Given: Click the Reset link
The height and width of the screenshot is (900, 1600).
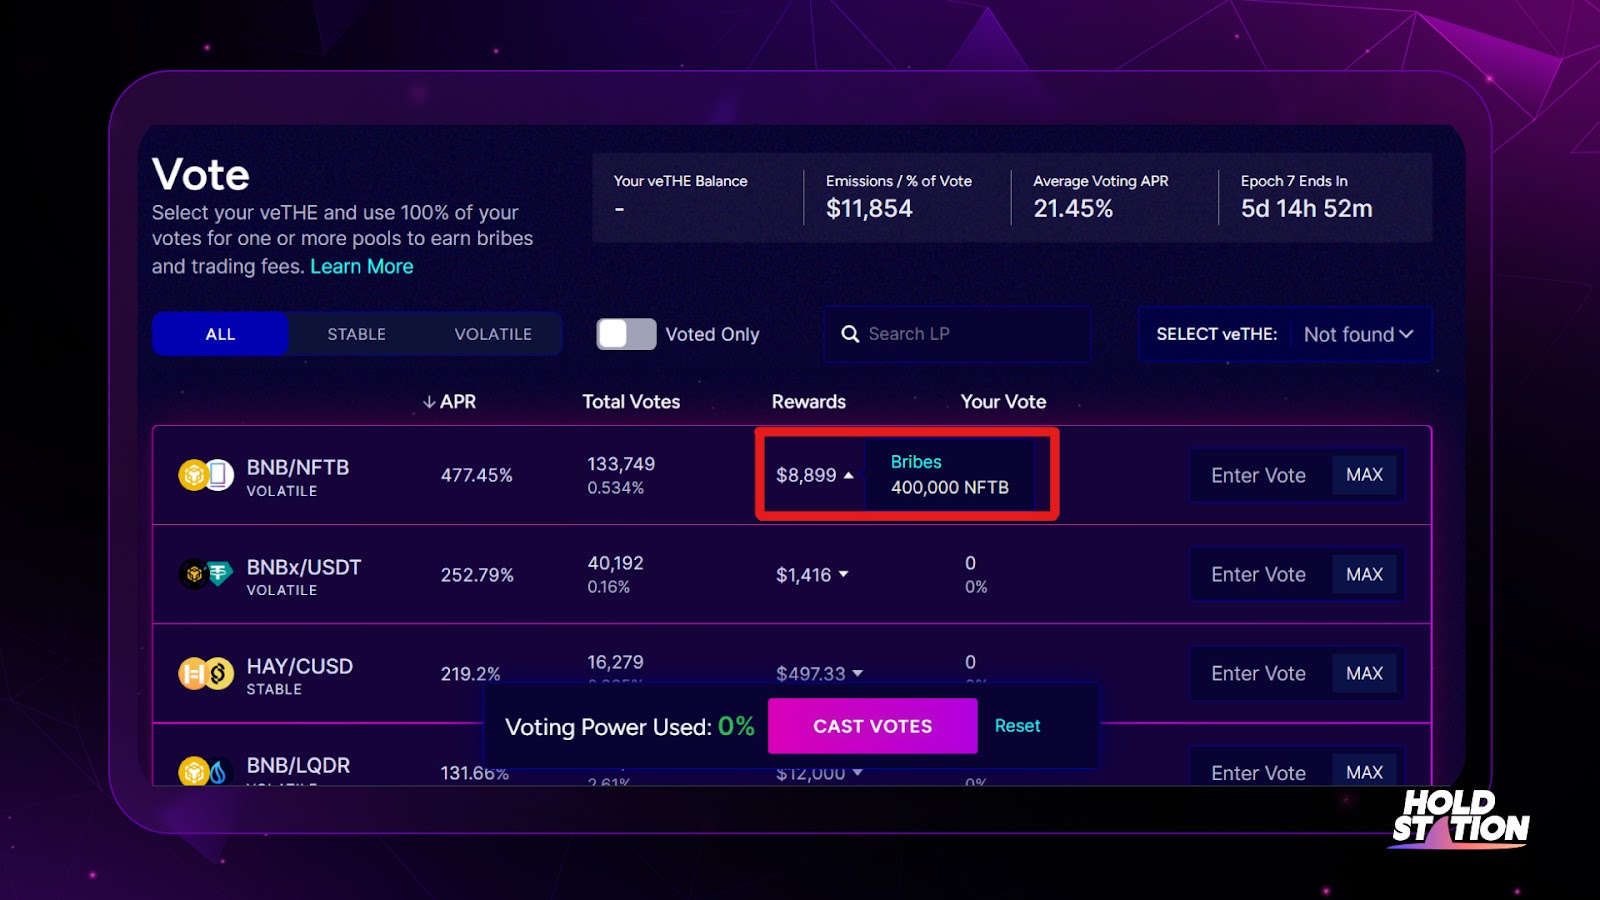Looking at the screenshot, I should (x=1017, y=726).
